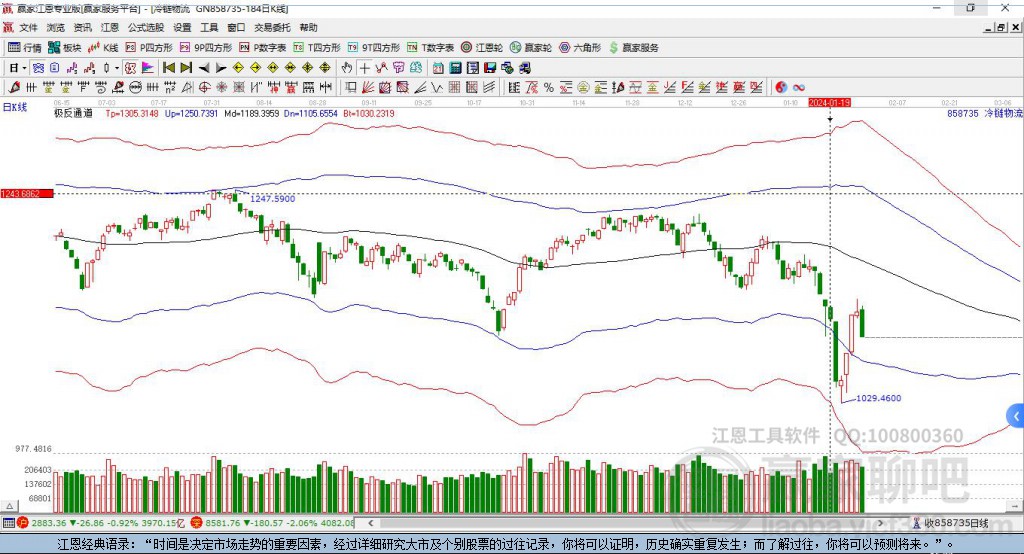
Task: Step chart left with the black left-arrow icon
Action: pyautogui.click(x=204, y=68)
